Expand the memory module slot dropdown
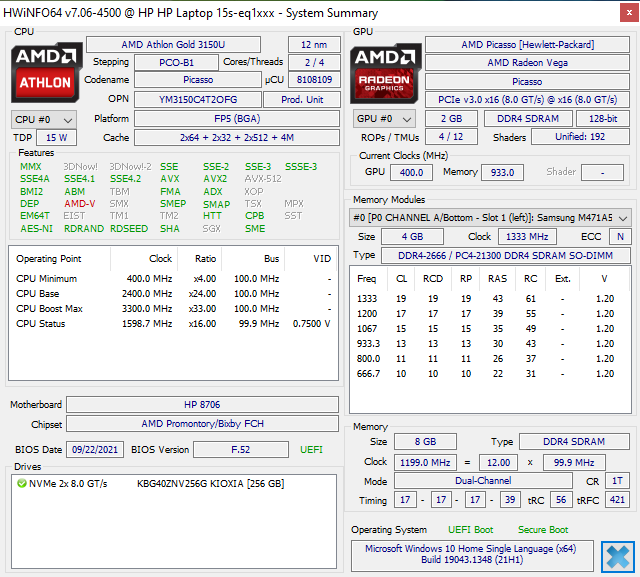This screenshot has height=577, width=640. [490, 218]
